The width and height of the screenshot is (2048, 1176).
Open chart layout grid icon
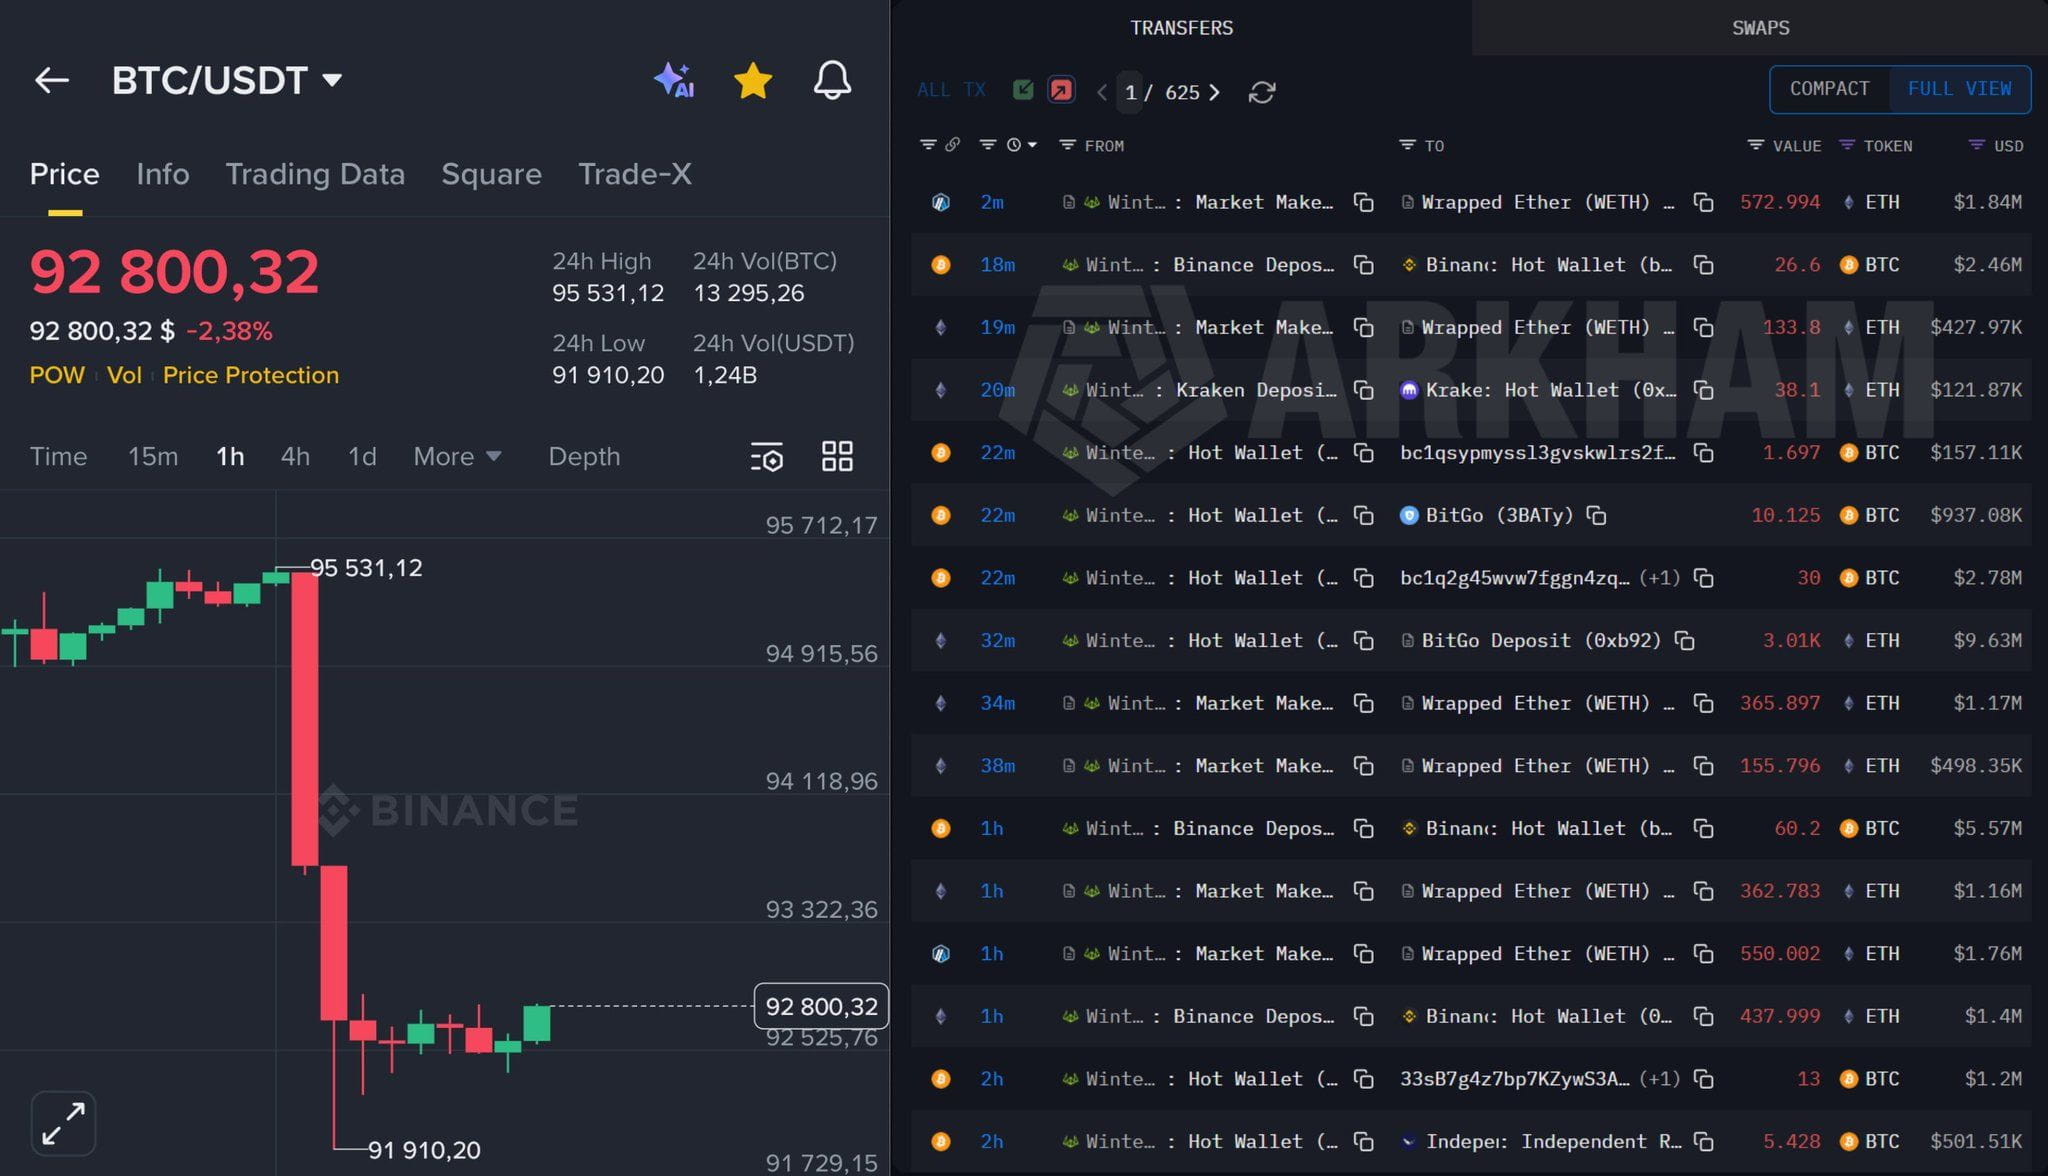(x=837, y=457)
